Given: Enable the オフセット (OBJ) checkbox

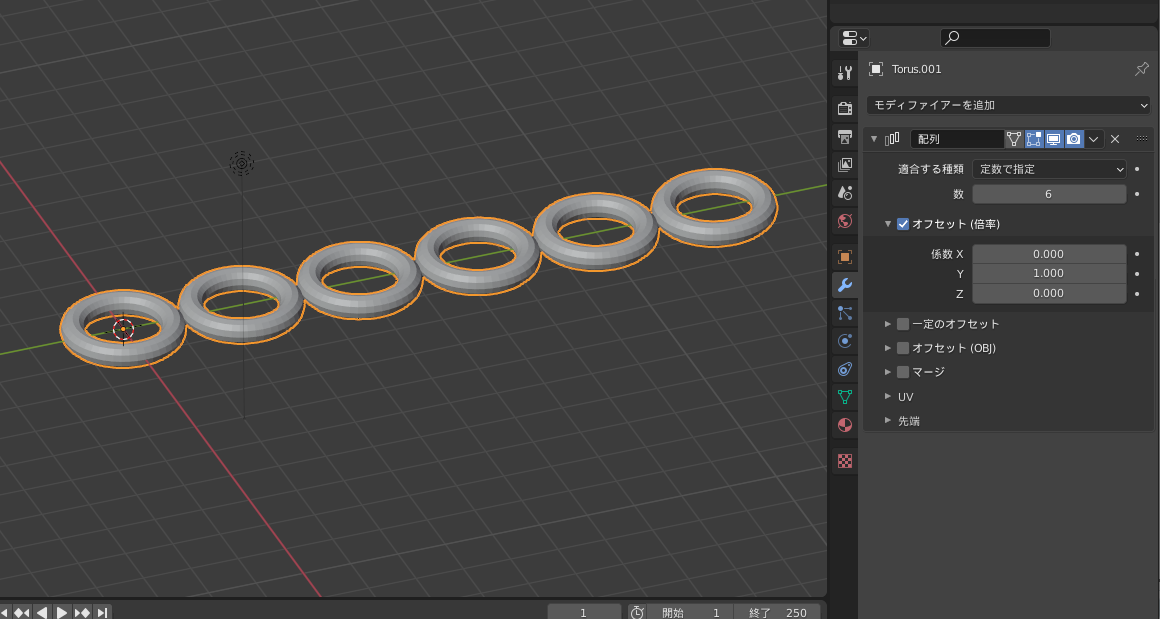Looking at the screenshot, I should 903,348.
